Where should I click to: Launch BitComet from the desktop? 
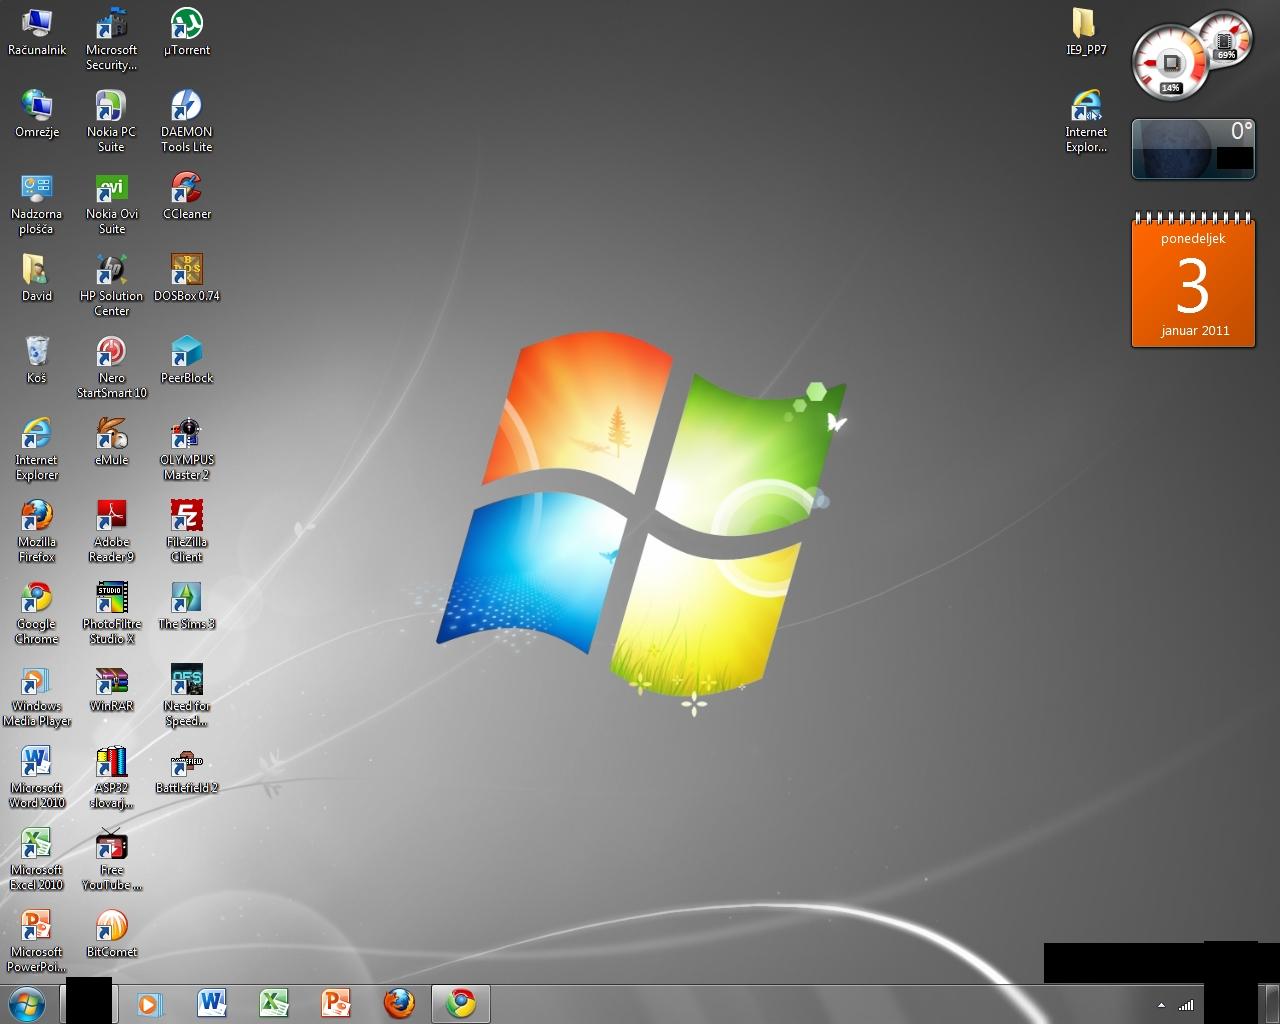tap(111, 934)
